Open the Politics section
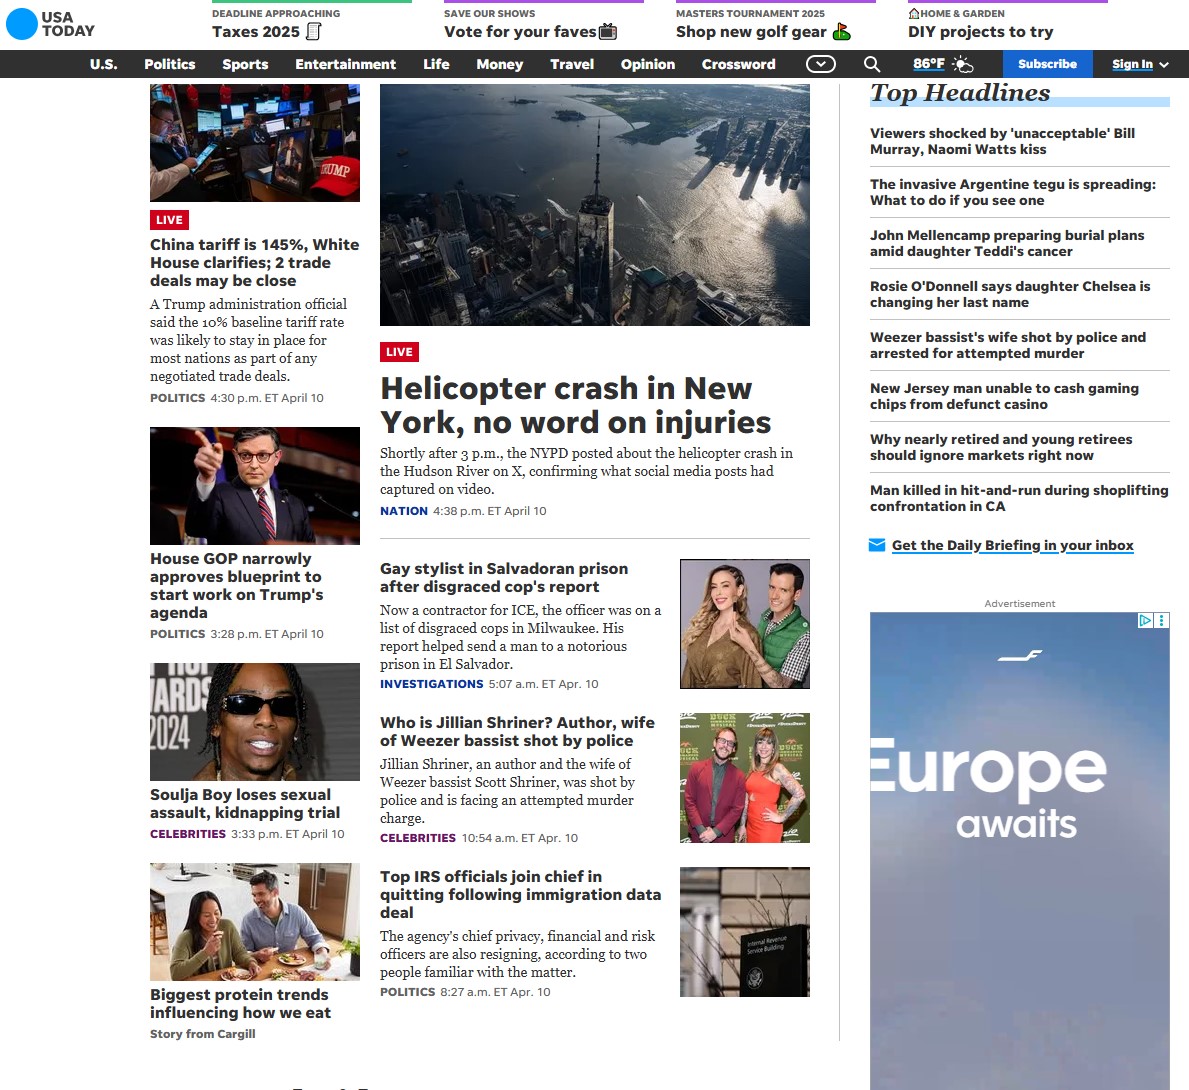1189x1090 pixels. 170,64
